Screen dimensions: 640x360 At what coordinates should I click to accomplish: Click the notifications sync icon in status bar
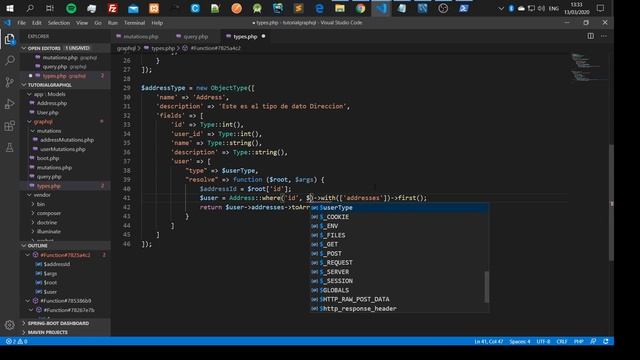(x=606, y=341)
